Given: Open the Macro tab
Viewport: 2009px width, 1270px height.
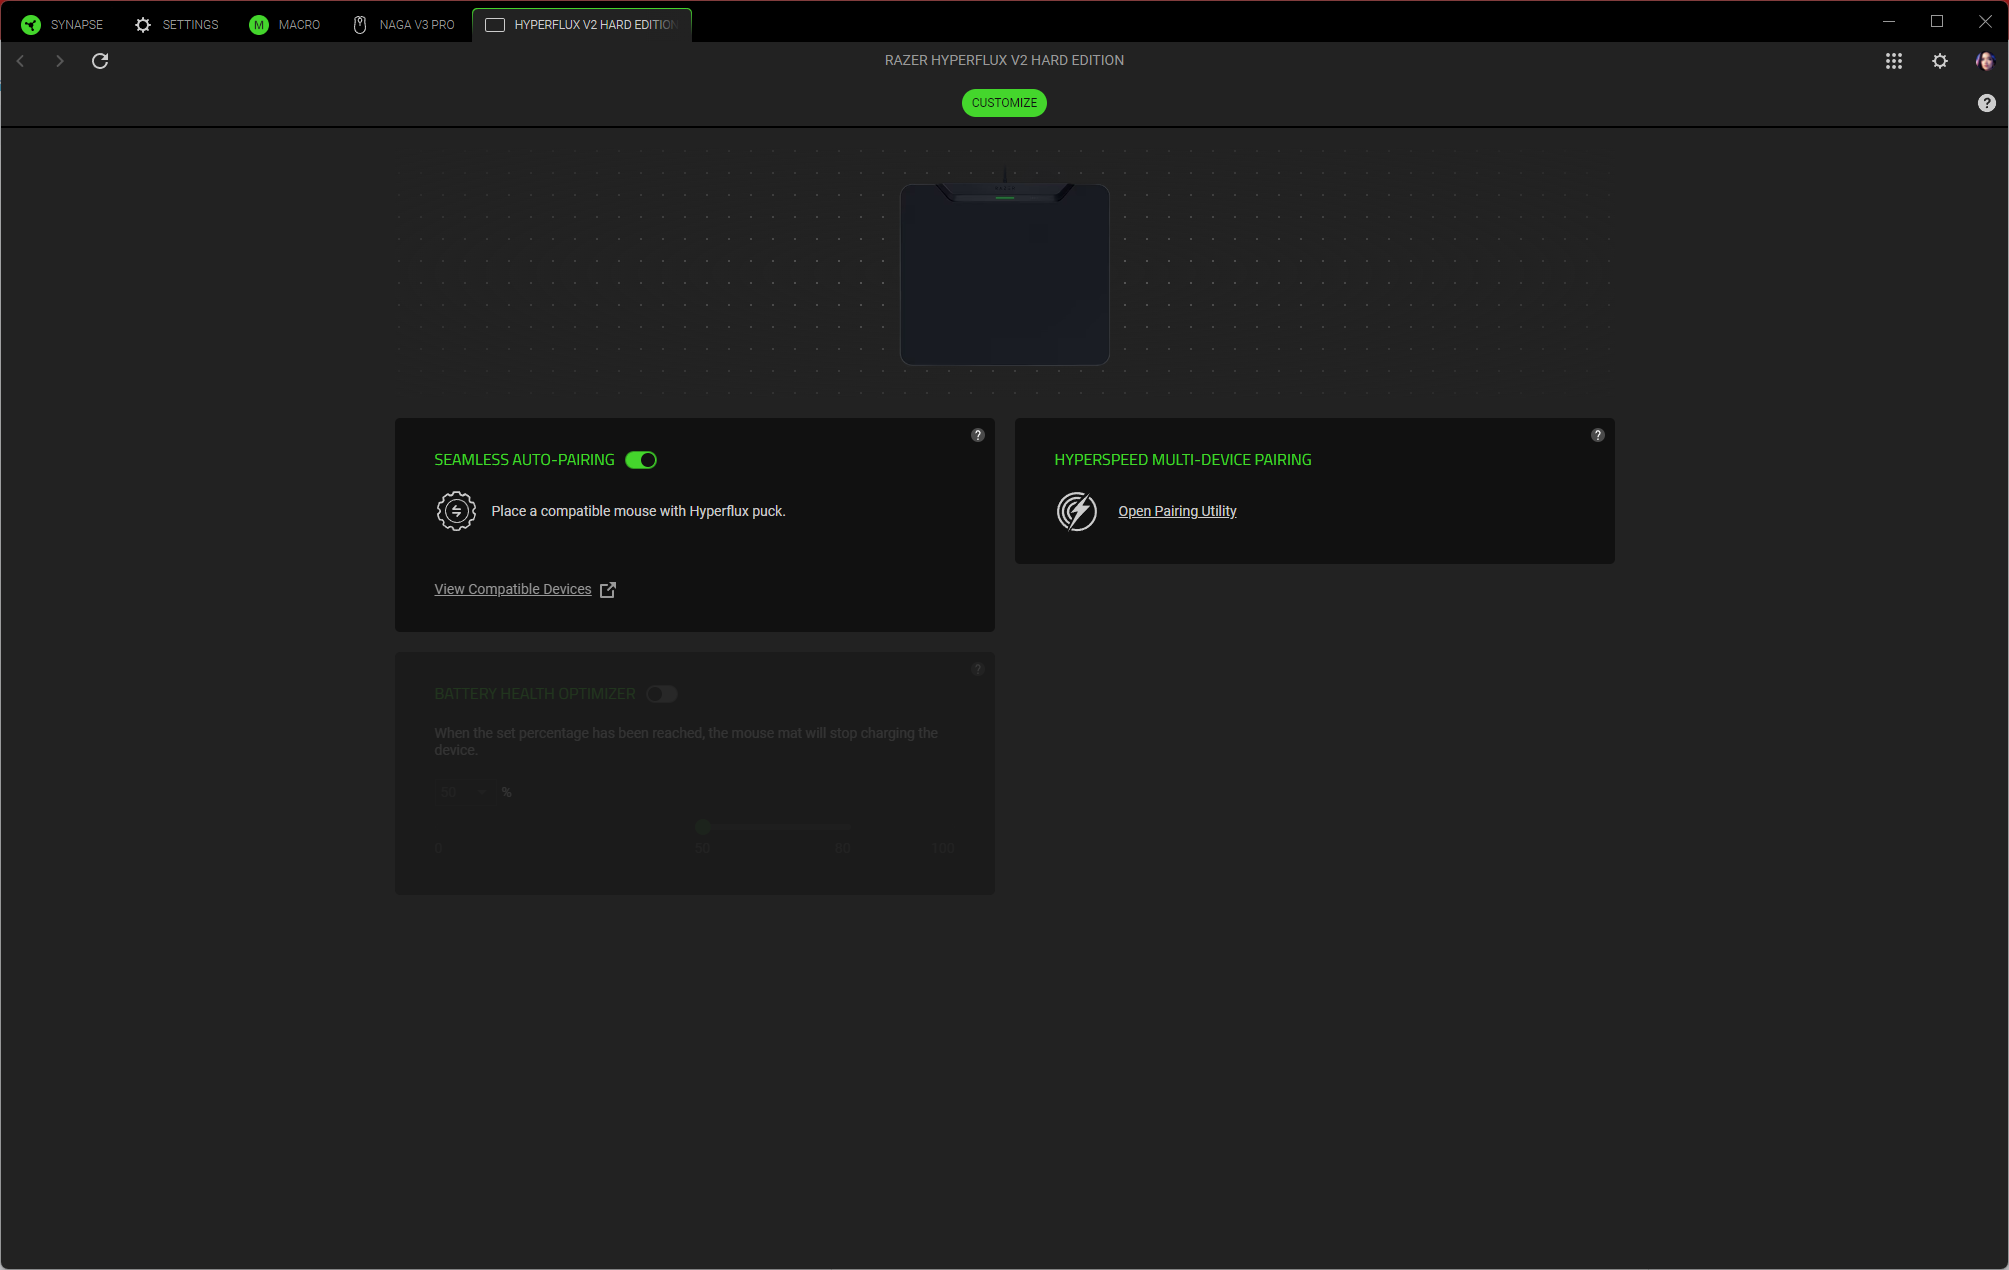Looking at the screenshot, I should pyautogui.click(x=285, y=24).
